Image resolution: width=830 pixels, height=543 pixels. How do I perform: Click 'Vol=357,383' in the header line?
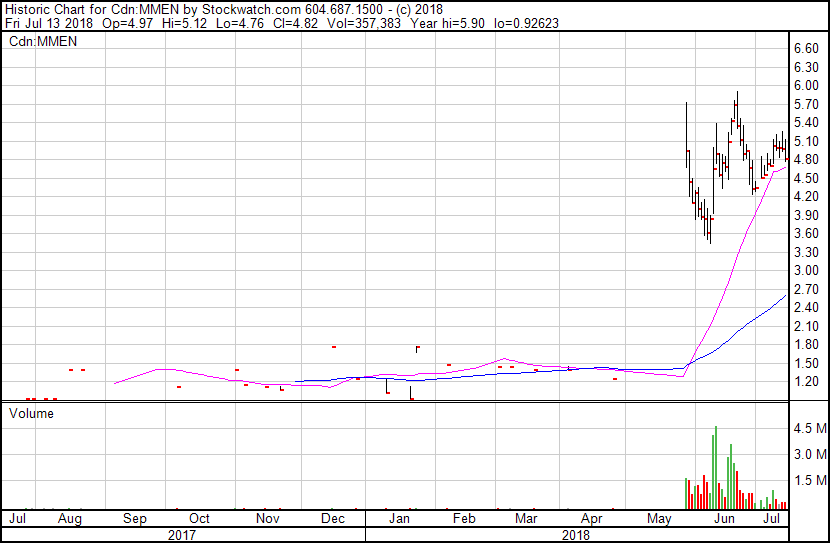point(364,24)
